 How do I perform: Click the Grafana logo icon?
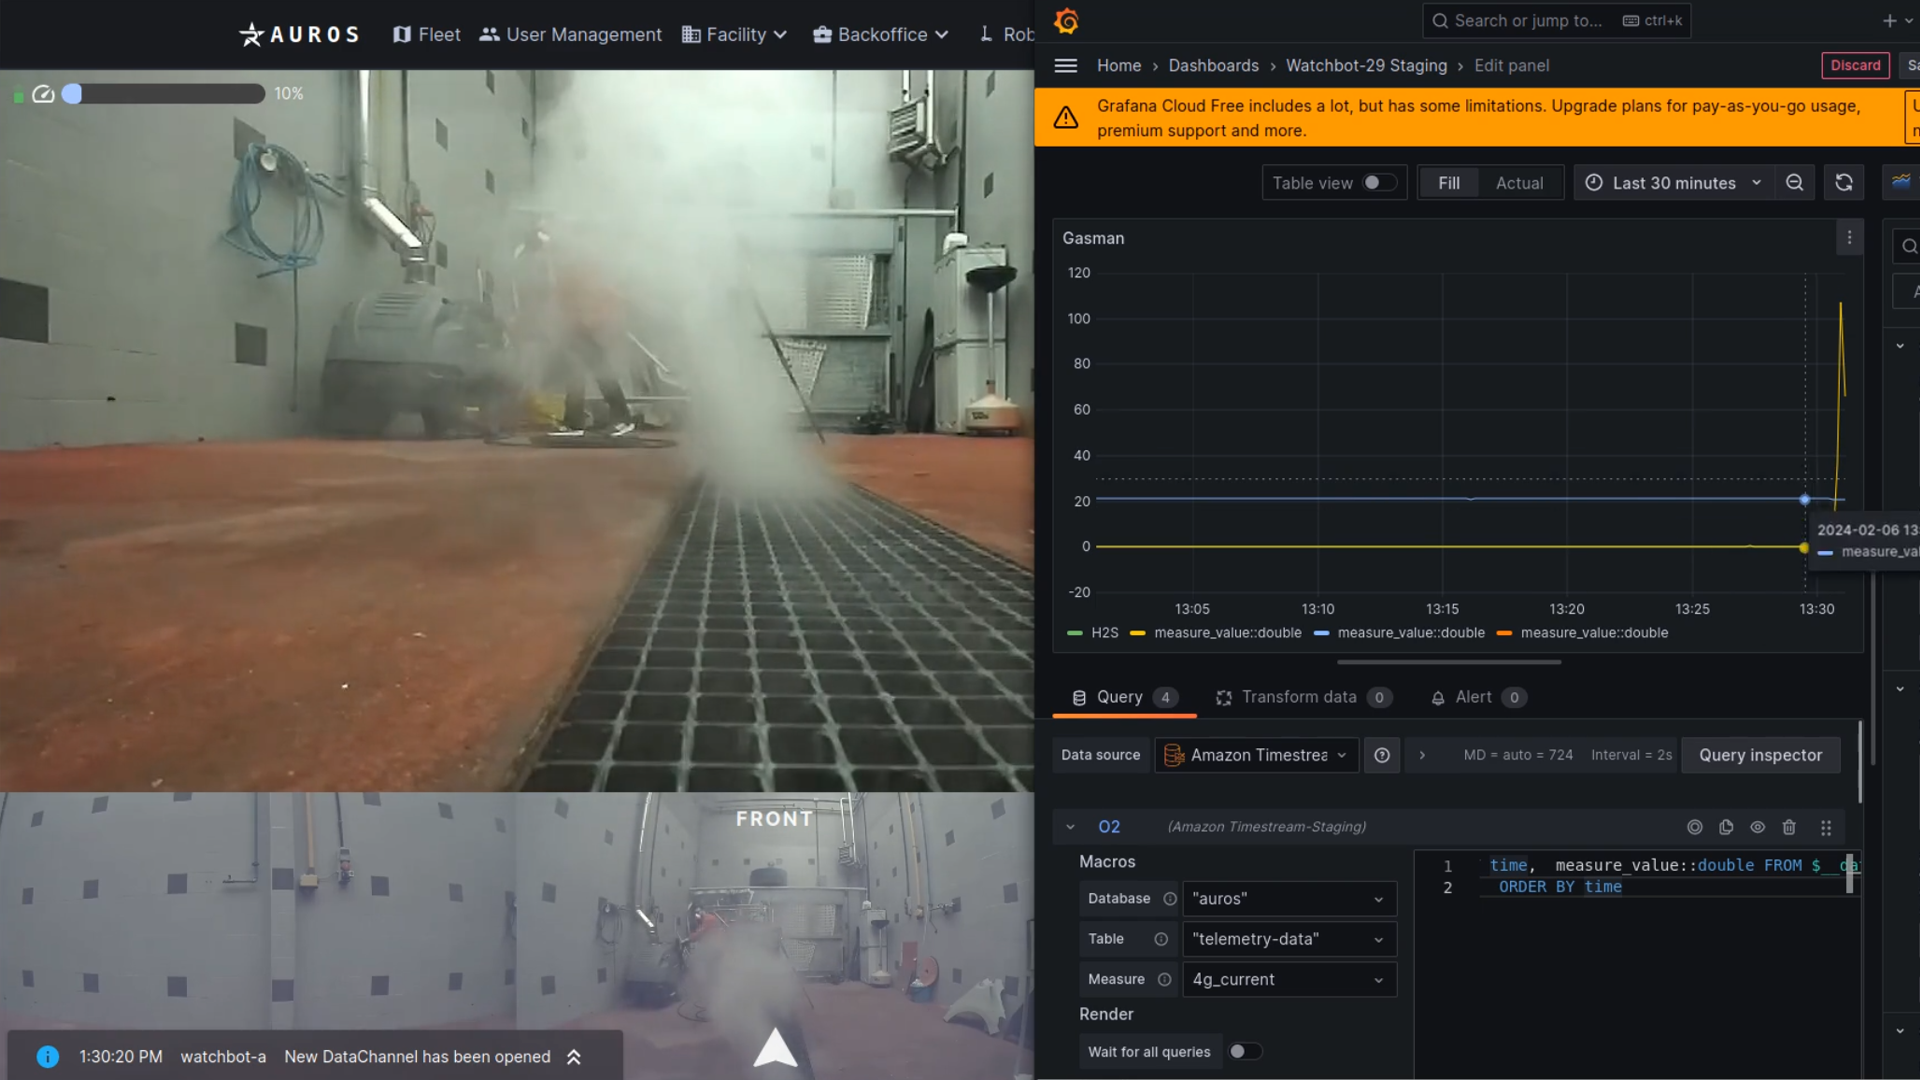(x=1066, y=21)
